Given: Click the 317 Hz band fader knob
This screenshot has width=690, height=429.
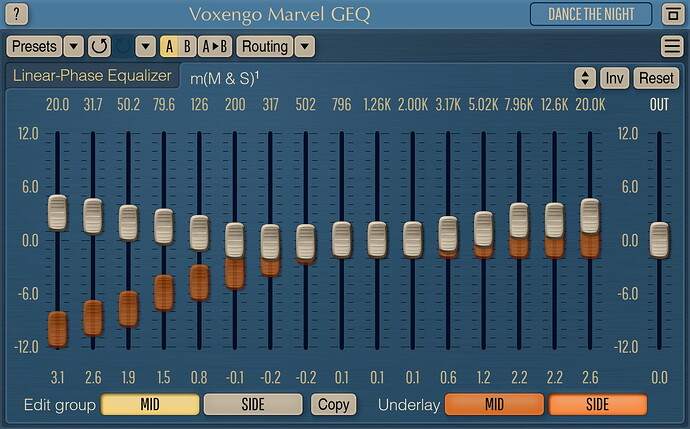Looking at the screenshot, I should click(270, 242).
